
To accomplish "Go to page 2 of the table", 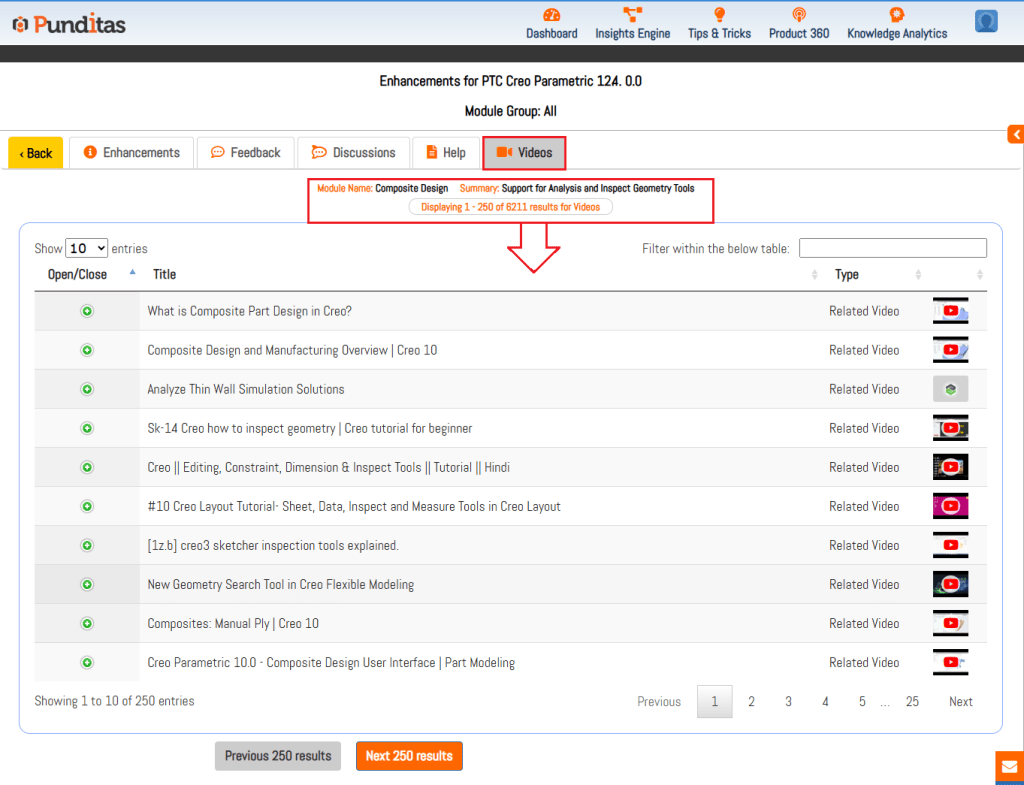I will coord(751,701).
